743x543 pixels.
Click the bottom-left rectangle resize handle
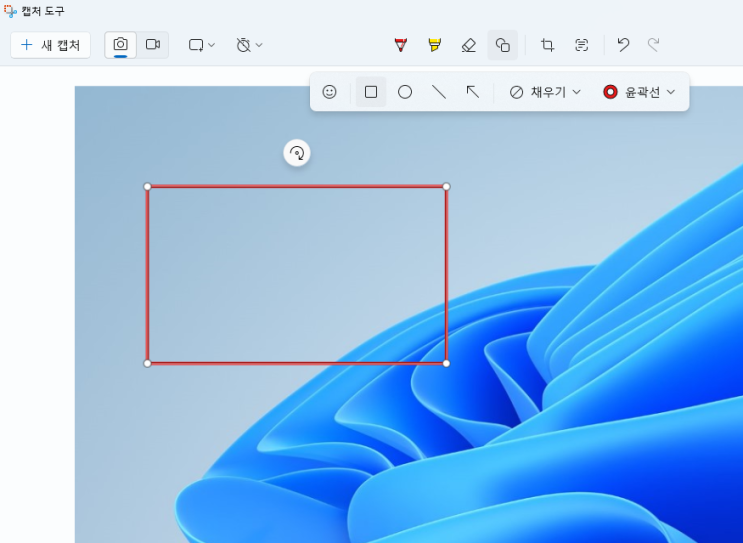pos(147,363)
